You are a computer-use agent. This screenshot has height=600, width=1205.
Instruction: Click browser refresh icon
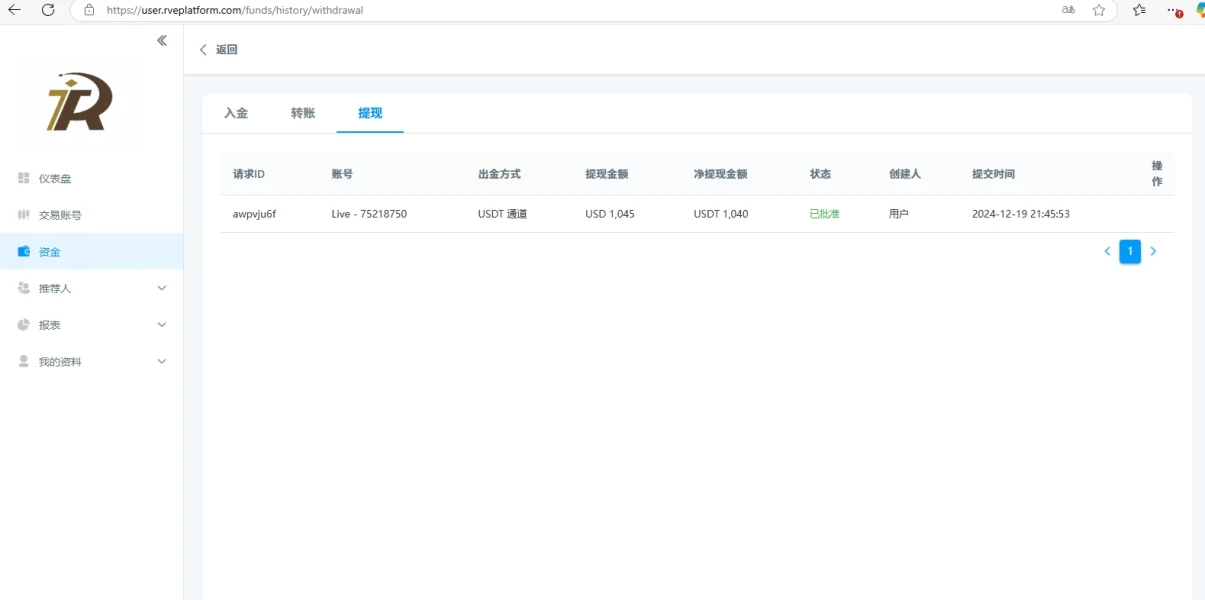pos(47,10)
